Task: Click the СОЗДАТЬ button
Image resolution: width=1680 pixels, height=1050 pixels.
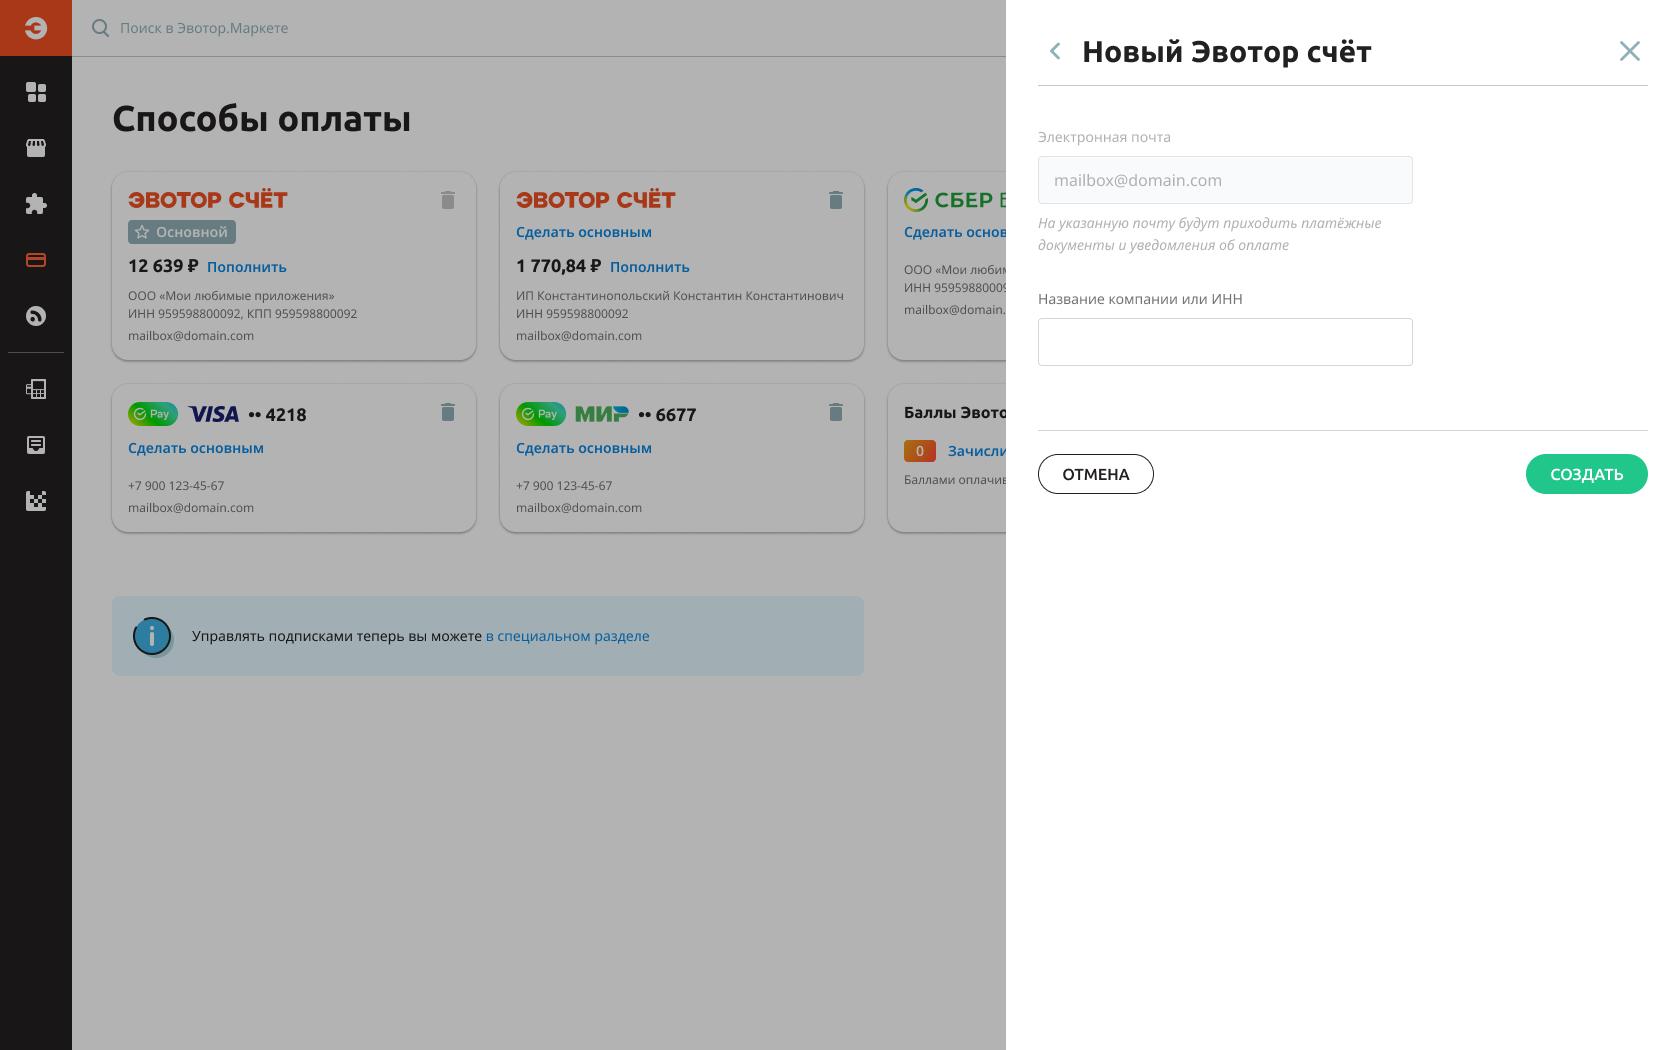Action: (1587, 474)
